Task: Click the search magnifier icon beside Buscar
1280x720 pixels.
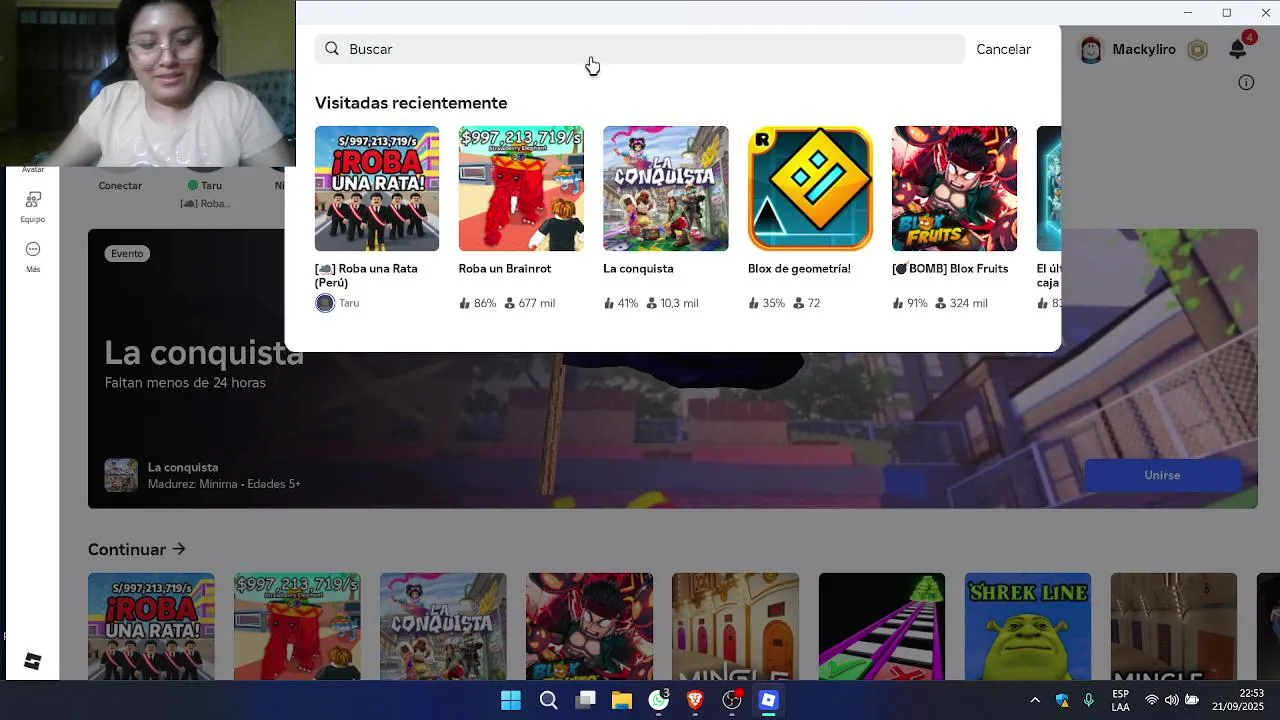Action: pos(332,49)
